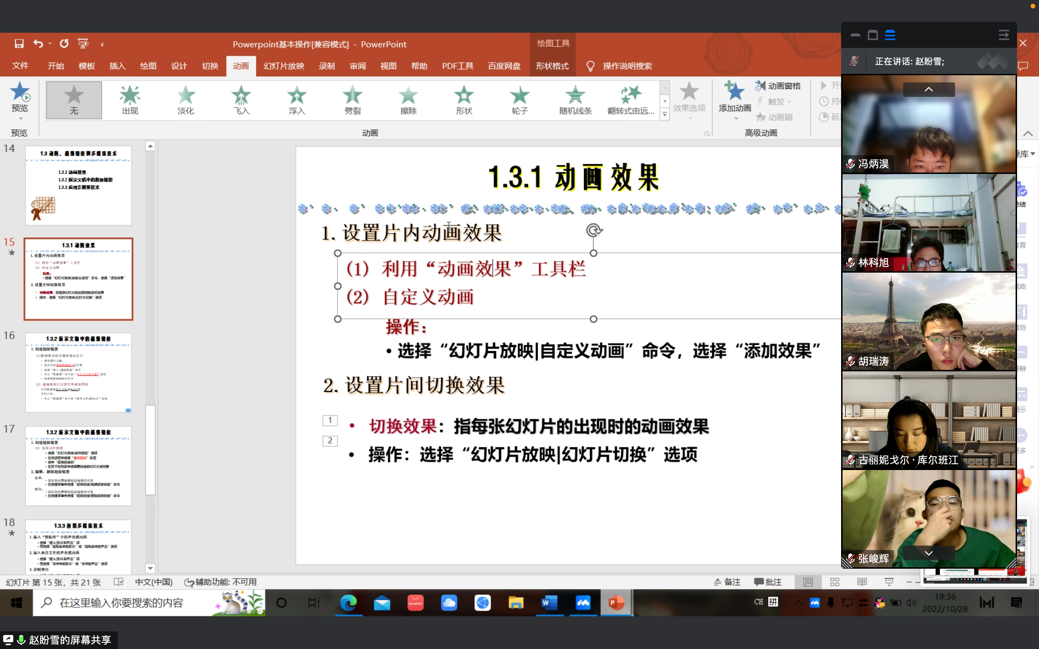Viewport: 1039px width, 649px height.
Task: Toggle the 动画窗格 (Animation Pane) panel
Action: (x=778, y=86)
